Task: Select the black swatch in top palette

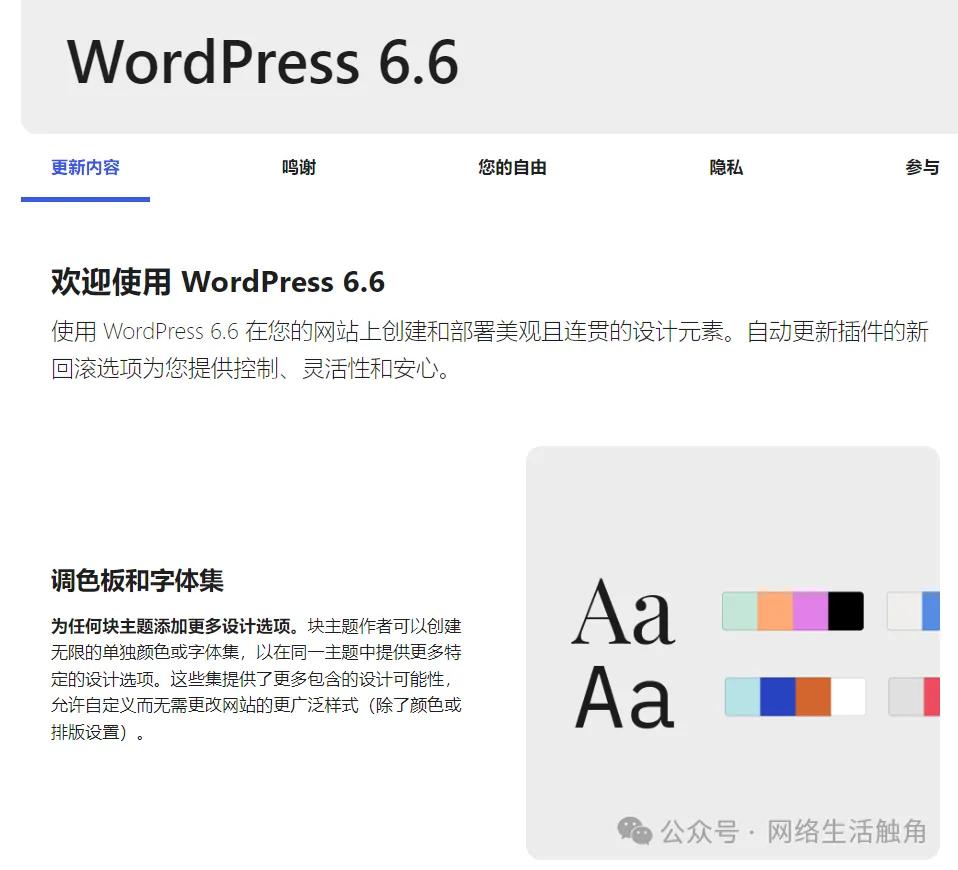Action: coord(845,611)
